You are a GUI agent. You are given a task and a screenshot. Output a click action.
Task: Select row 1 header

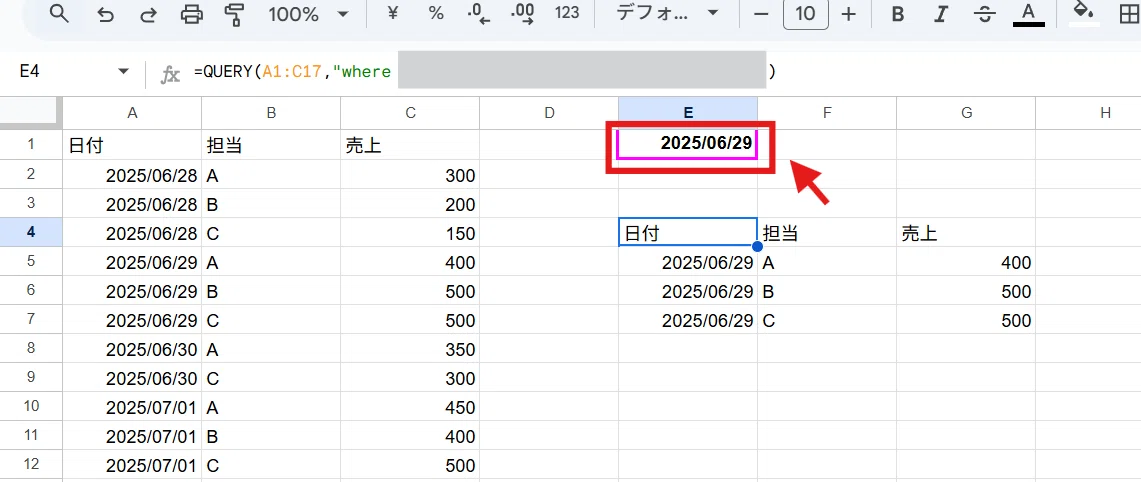coord(31,144)
